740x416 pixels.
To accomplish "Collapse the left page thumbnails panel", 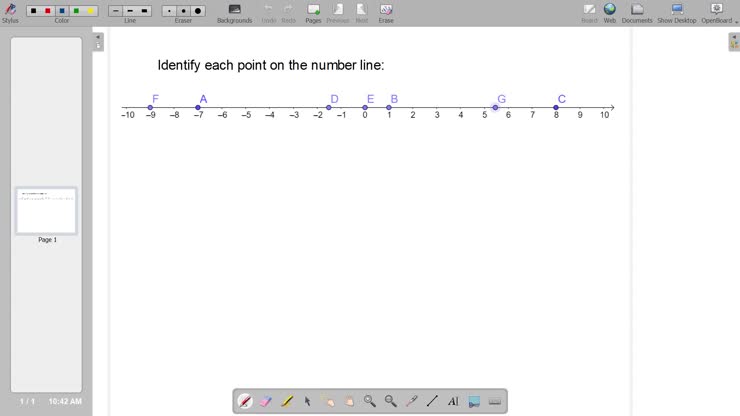I will pos(98,42).
